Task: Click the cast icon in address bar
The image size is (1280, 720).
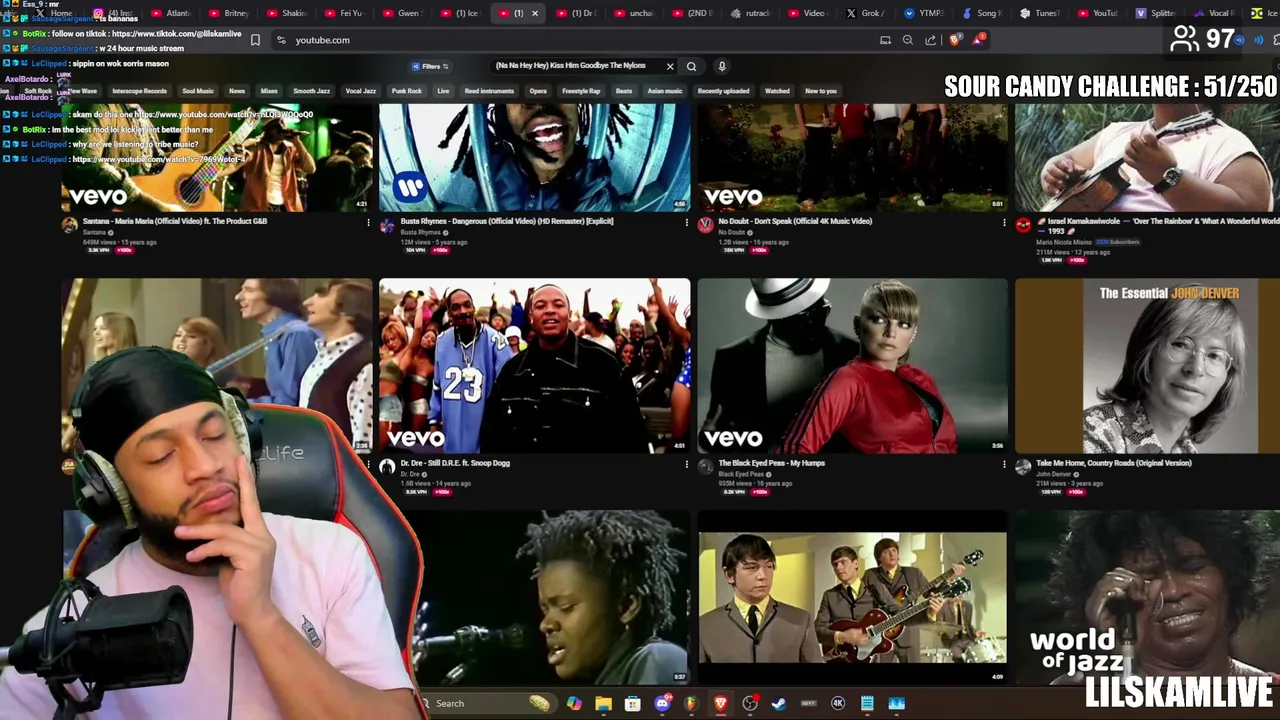Action: (885, 40)
